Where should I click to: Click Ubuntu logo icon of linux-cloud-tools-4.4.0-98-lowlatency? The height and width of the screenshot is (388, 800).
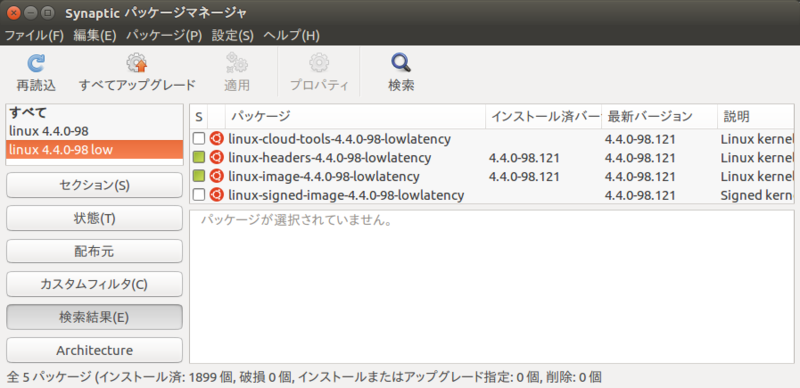click(216, 138)
